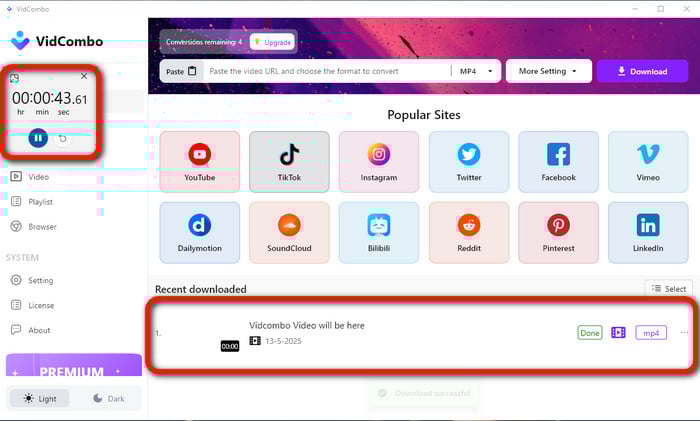Open the Playlist section in sidebar
This screenshot has width=700, height=421.
click(x=32, y=202)
